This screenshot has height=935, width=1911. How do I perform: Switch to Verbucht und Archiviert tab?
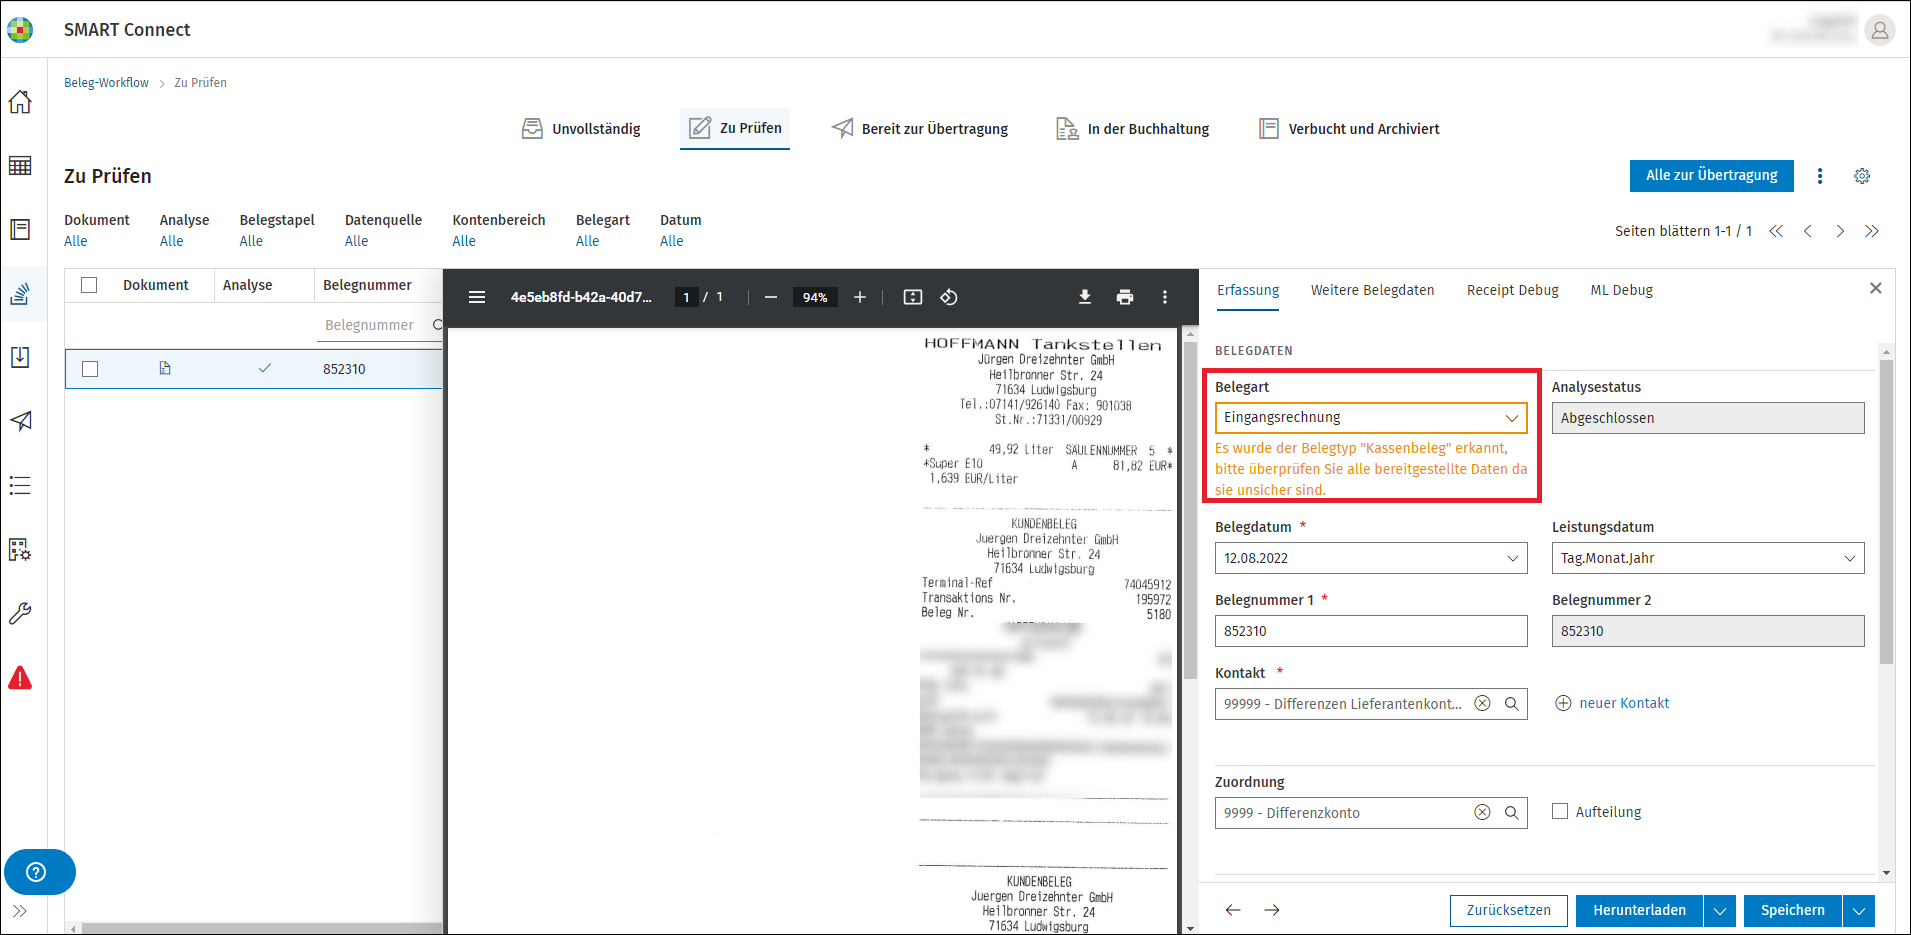1349,129
